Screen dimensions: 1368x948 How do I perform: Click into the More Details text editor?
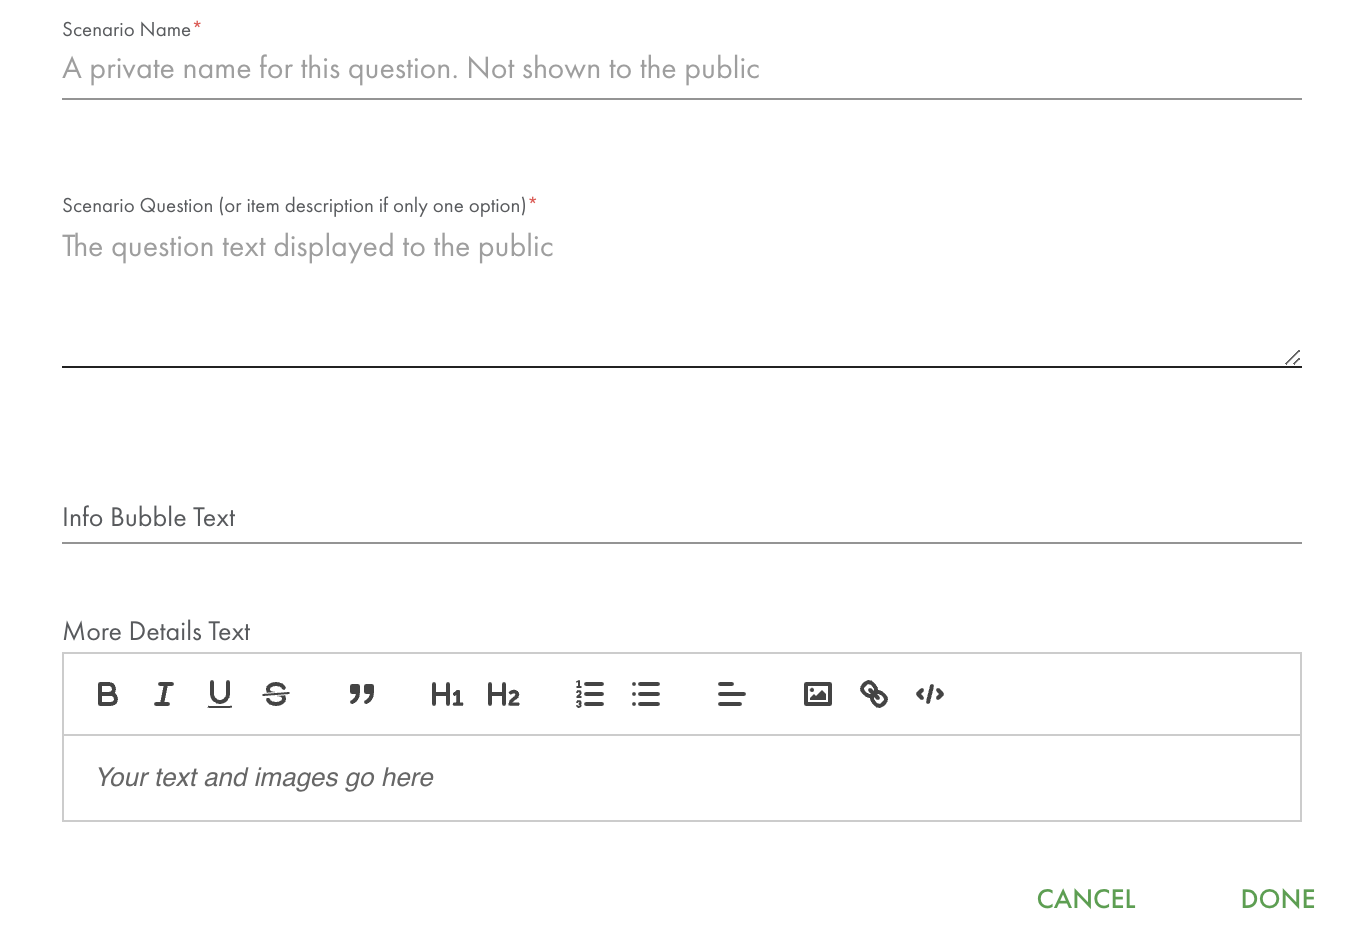pyautogui.click(x=682, y=778)
